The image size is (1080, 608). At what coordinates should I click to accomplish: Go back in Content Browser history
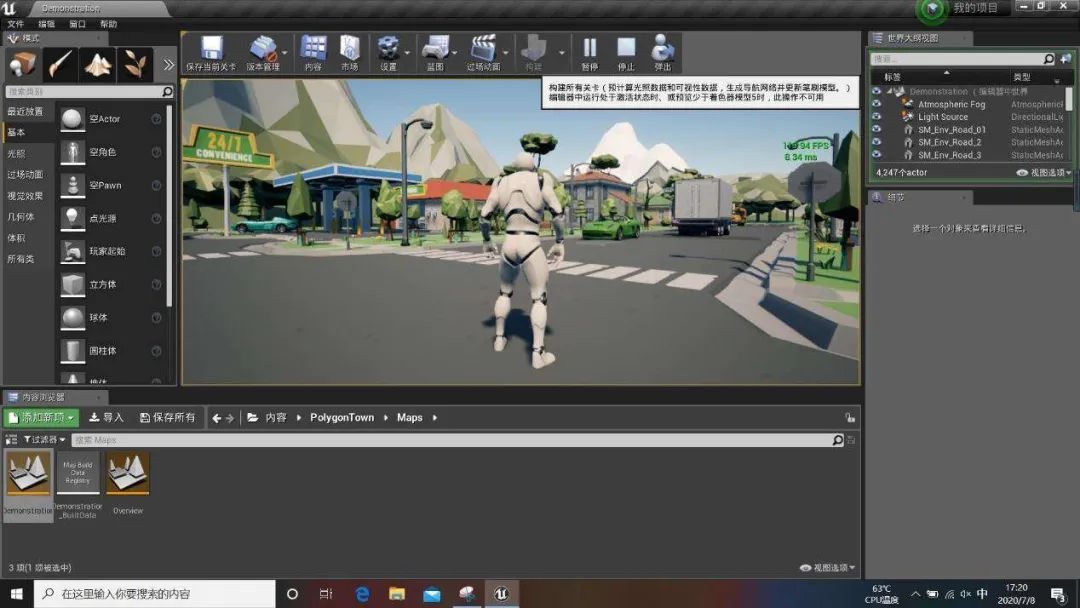click(x=217, y=418)
